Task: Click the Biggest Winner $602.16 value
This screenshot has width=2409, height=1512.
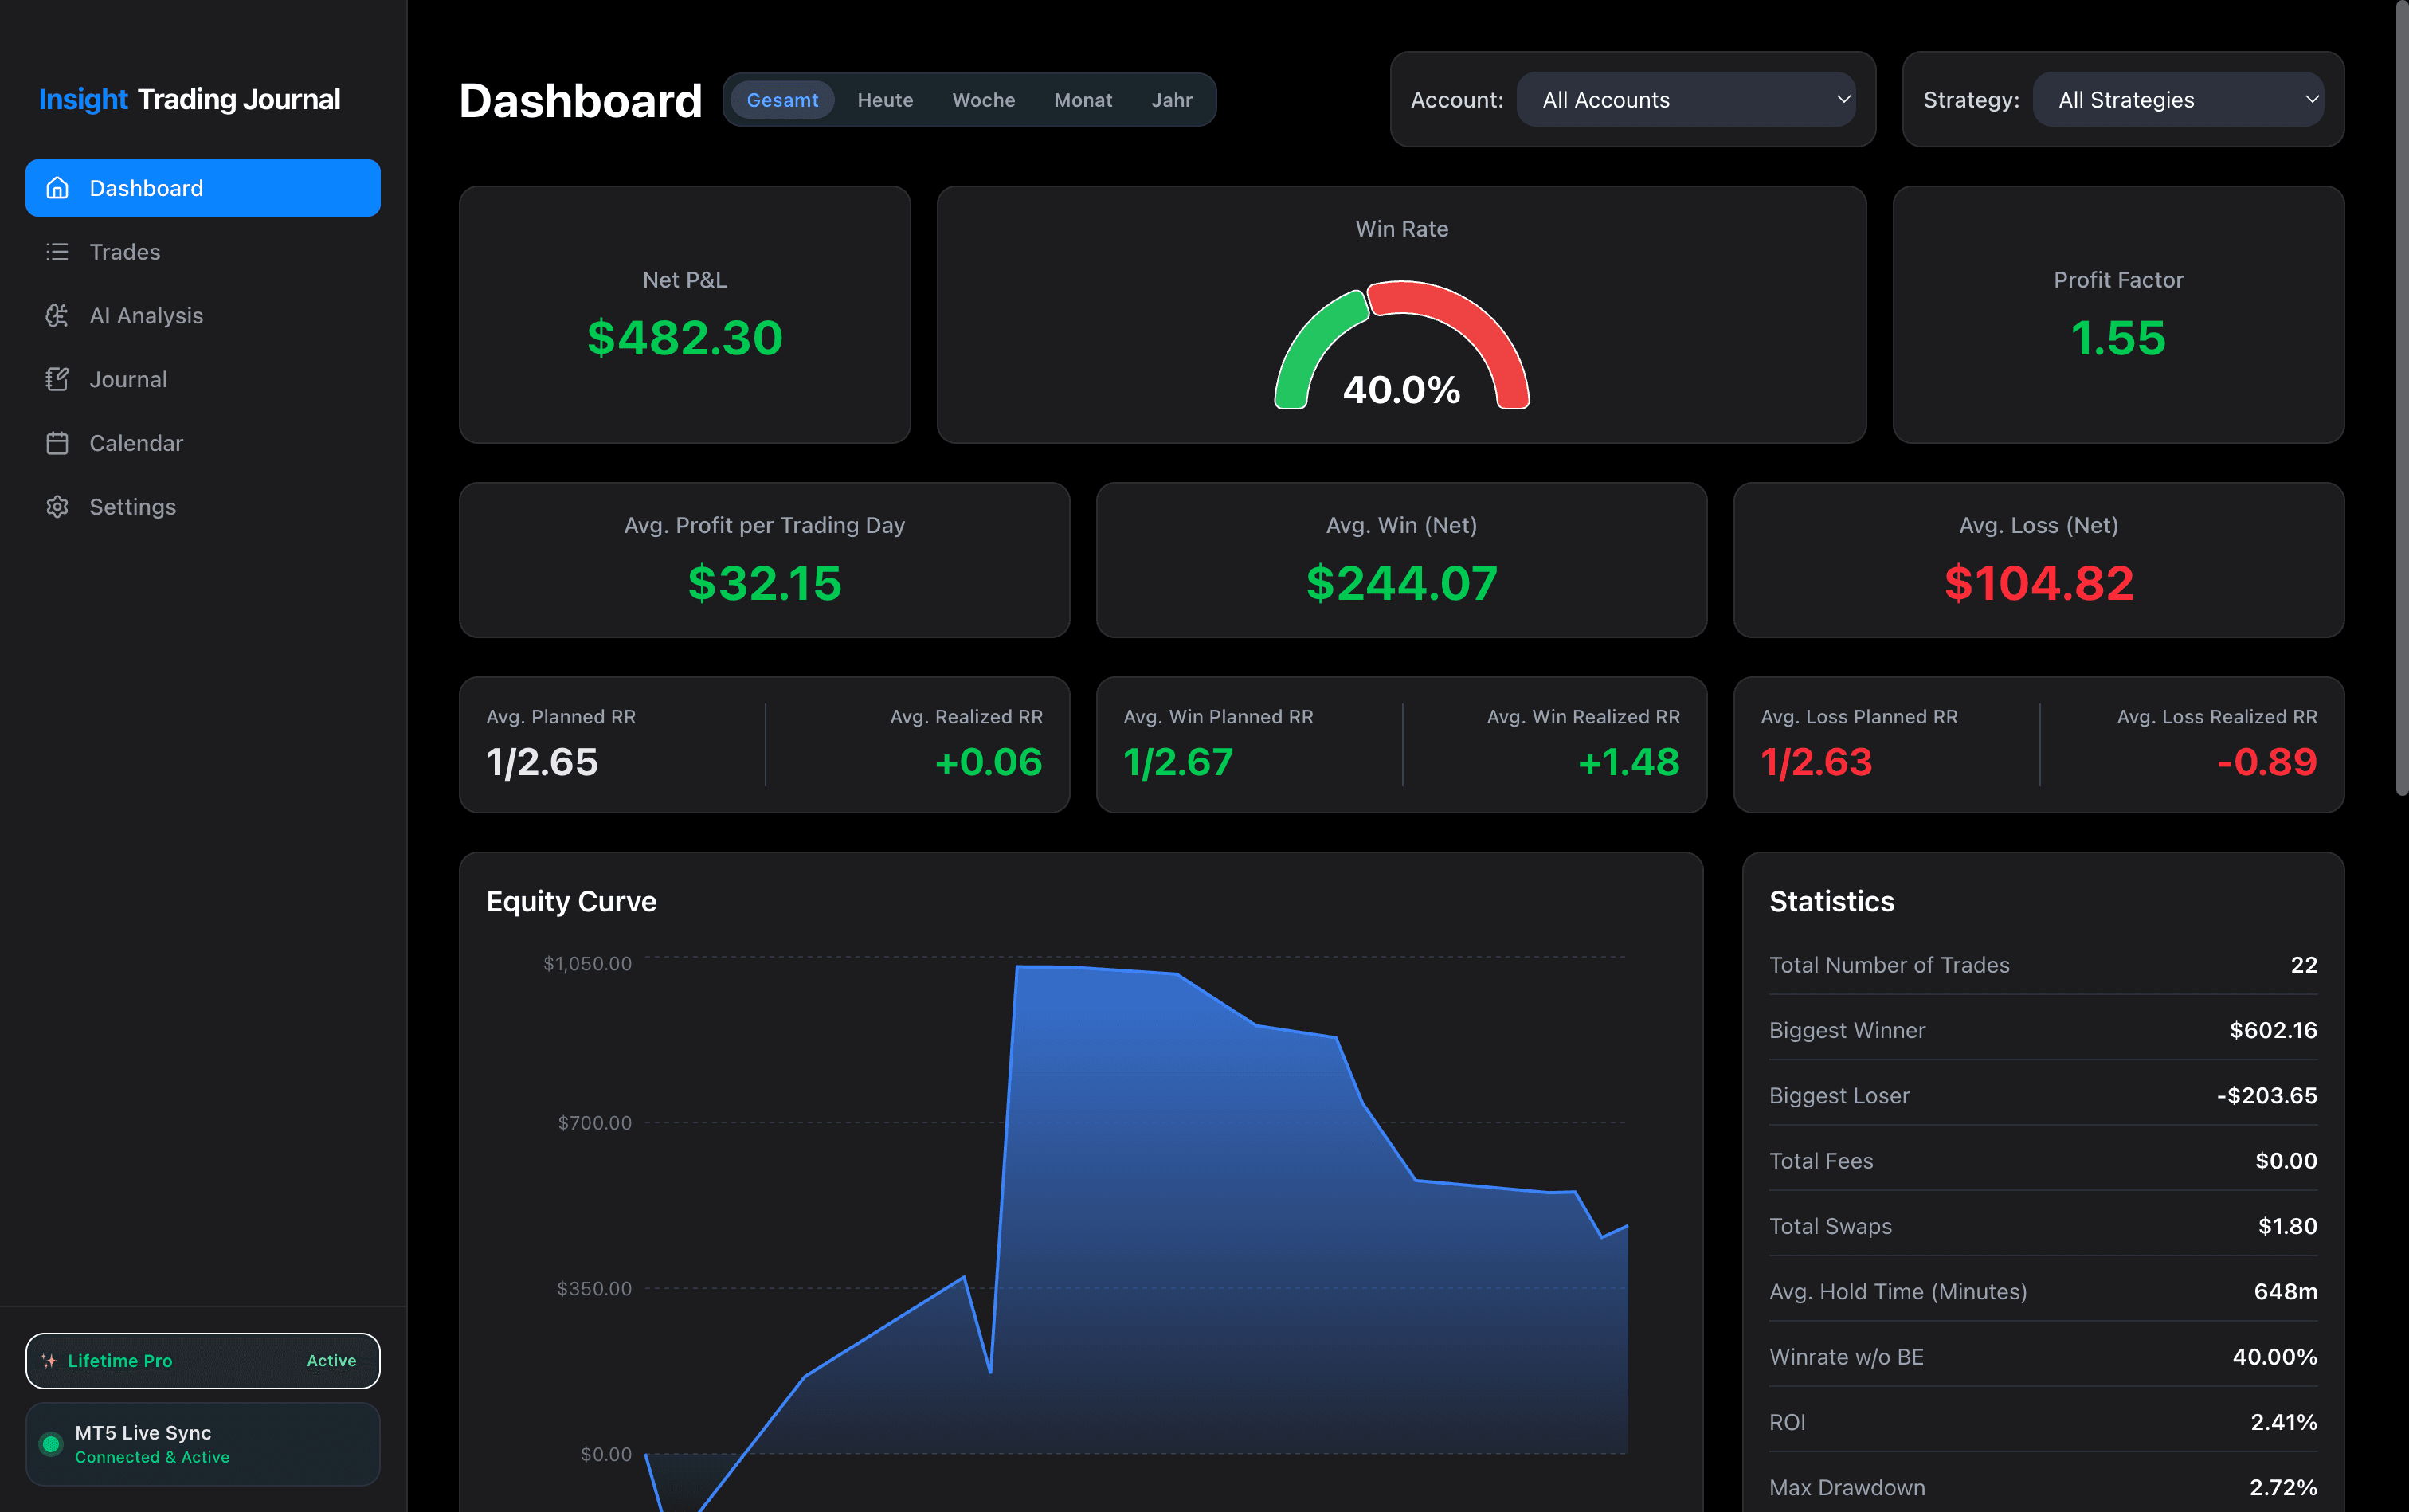Action: point(2273,1030)
